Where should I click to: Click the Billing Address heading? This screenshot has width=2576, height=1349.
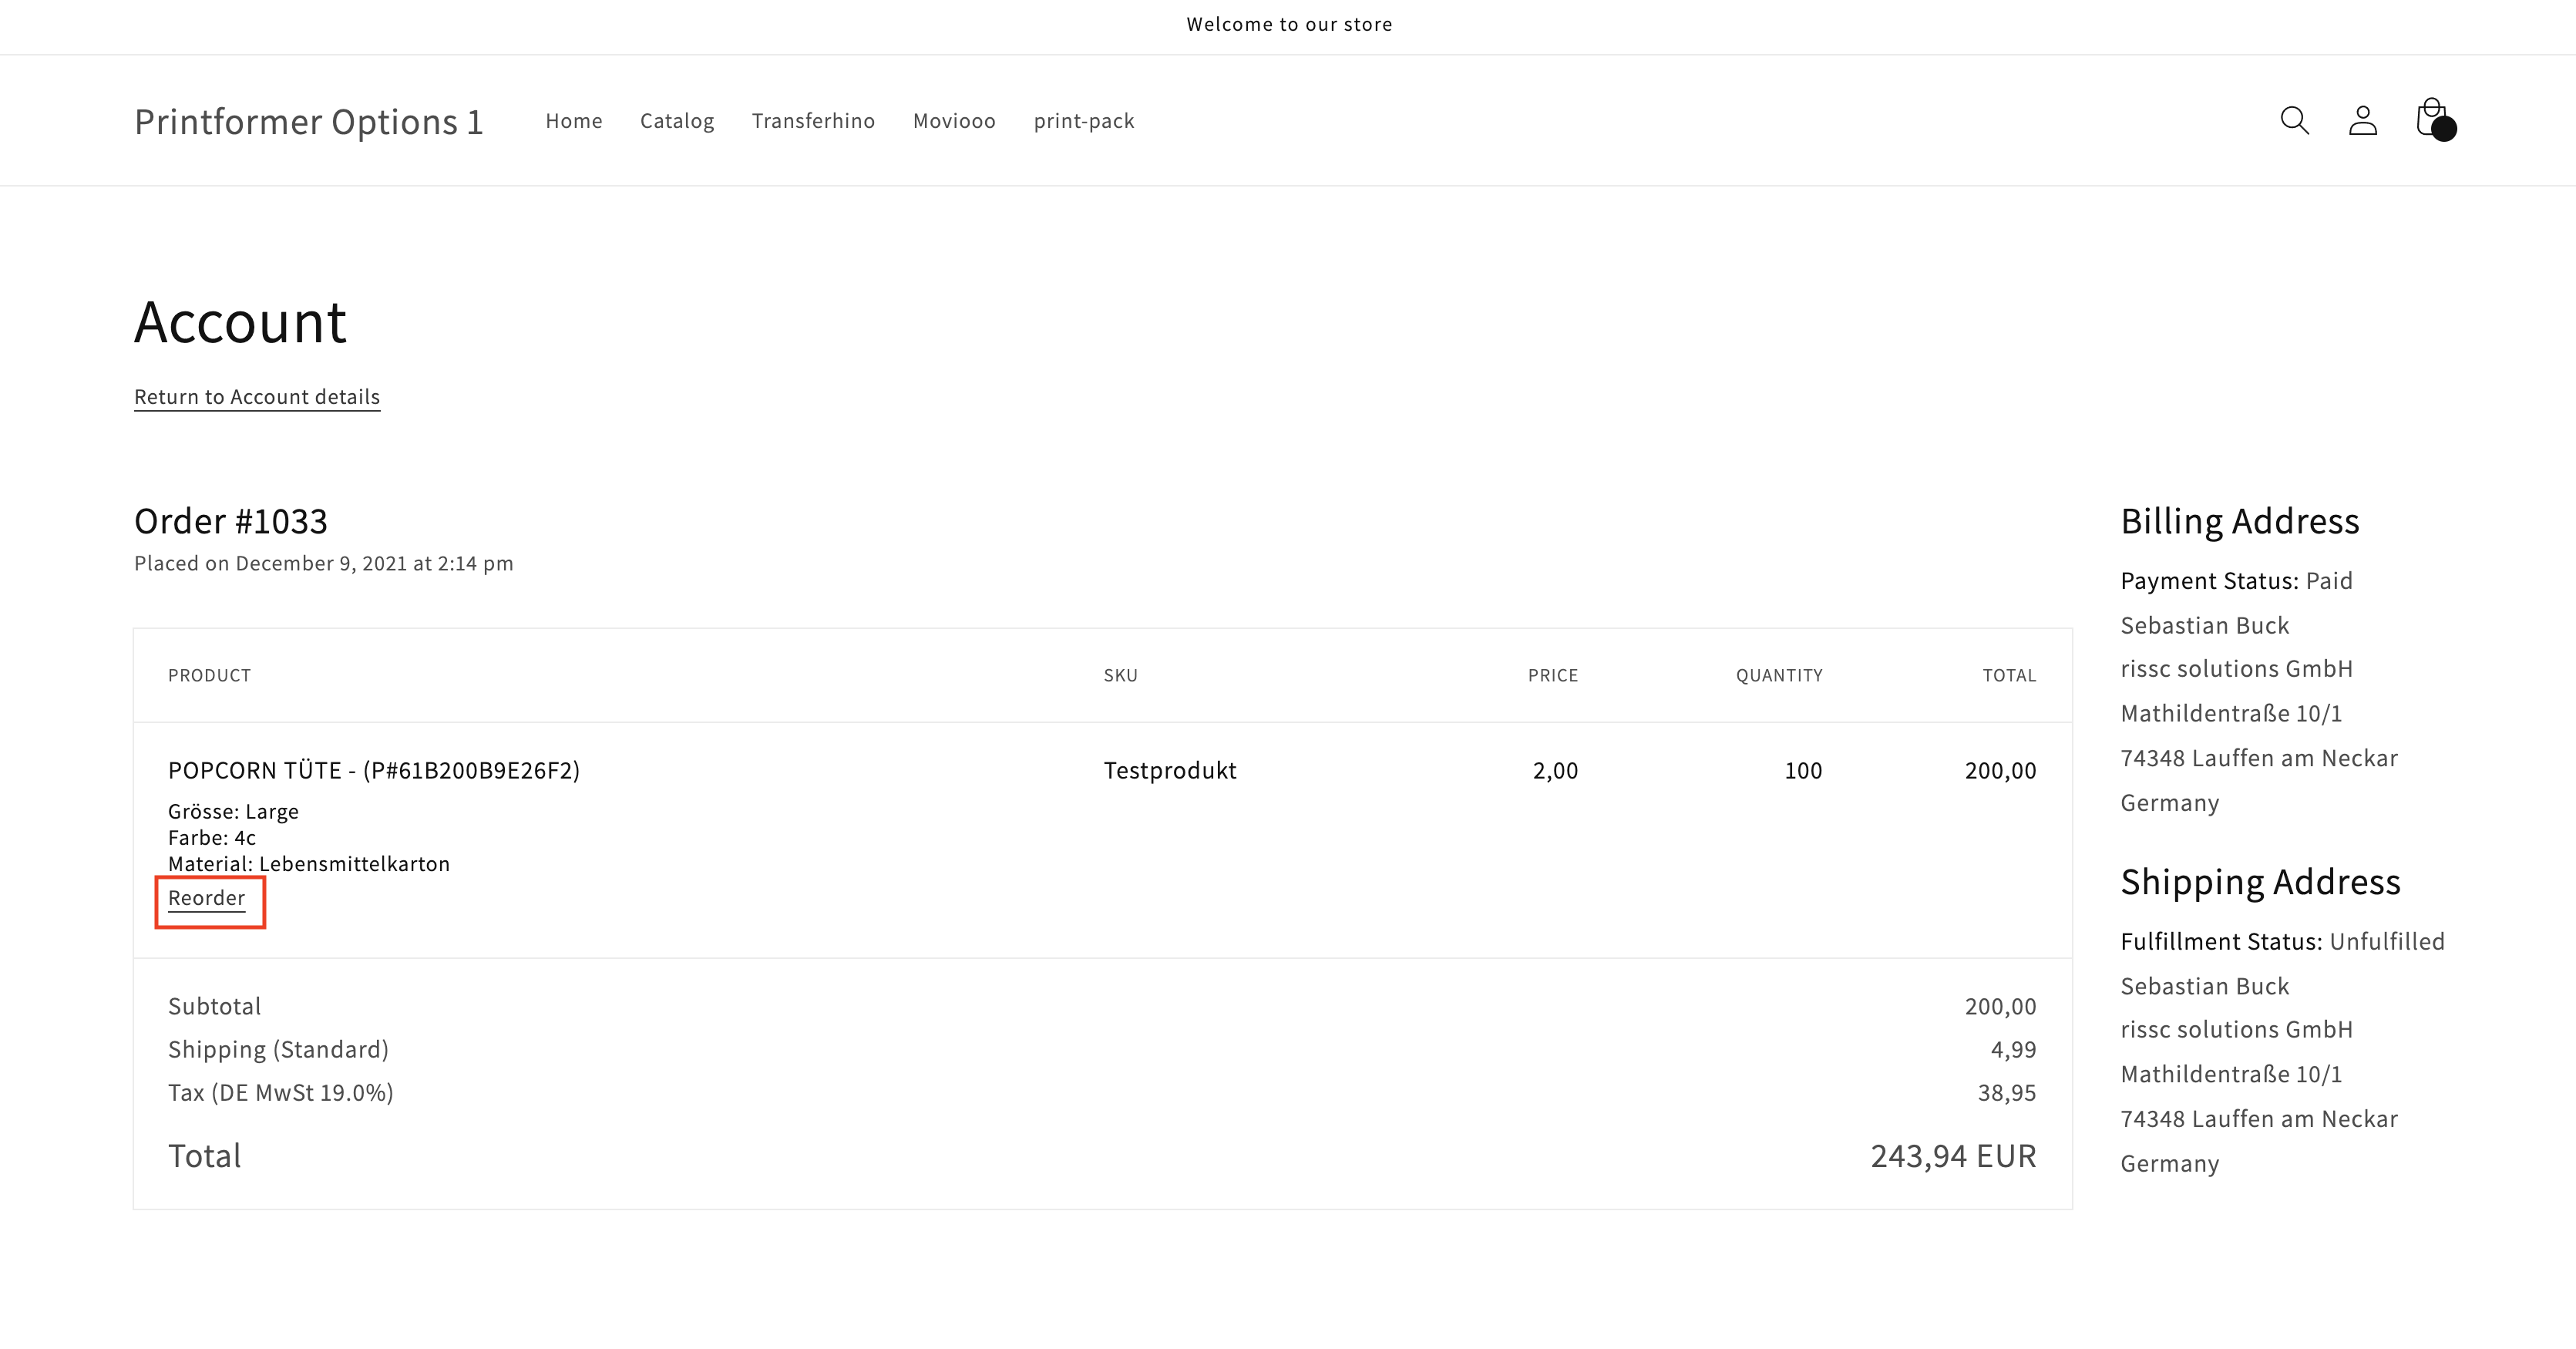[x=2239, y=521]
